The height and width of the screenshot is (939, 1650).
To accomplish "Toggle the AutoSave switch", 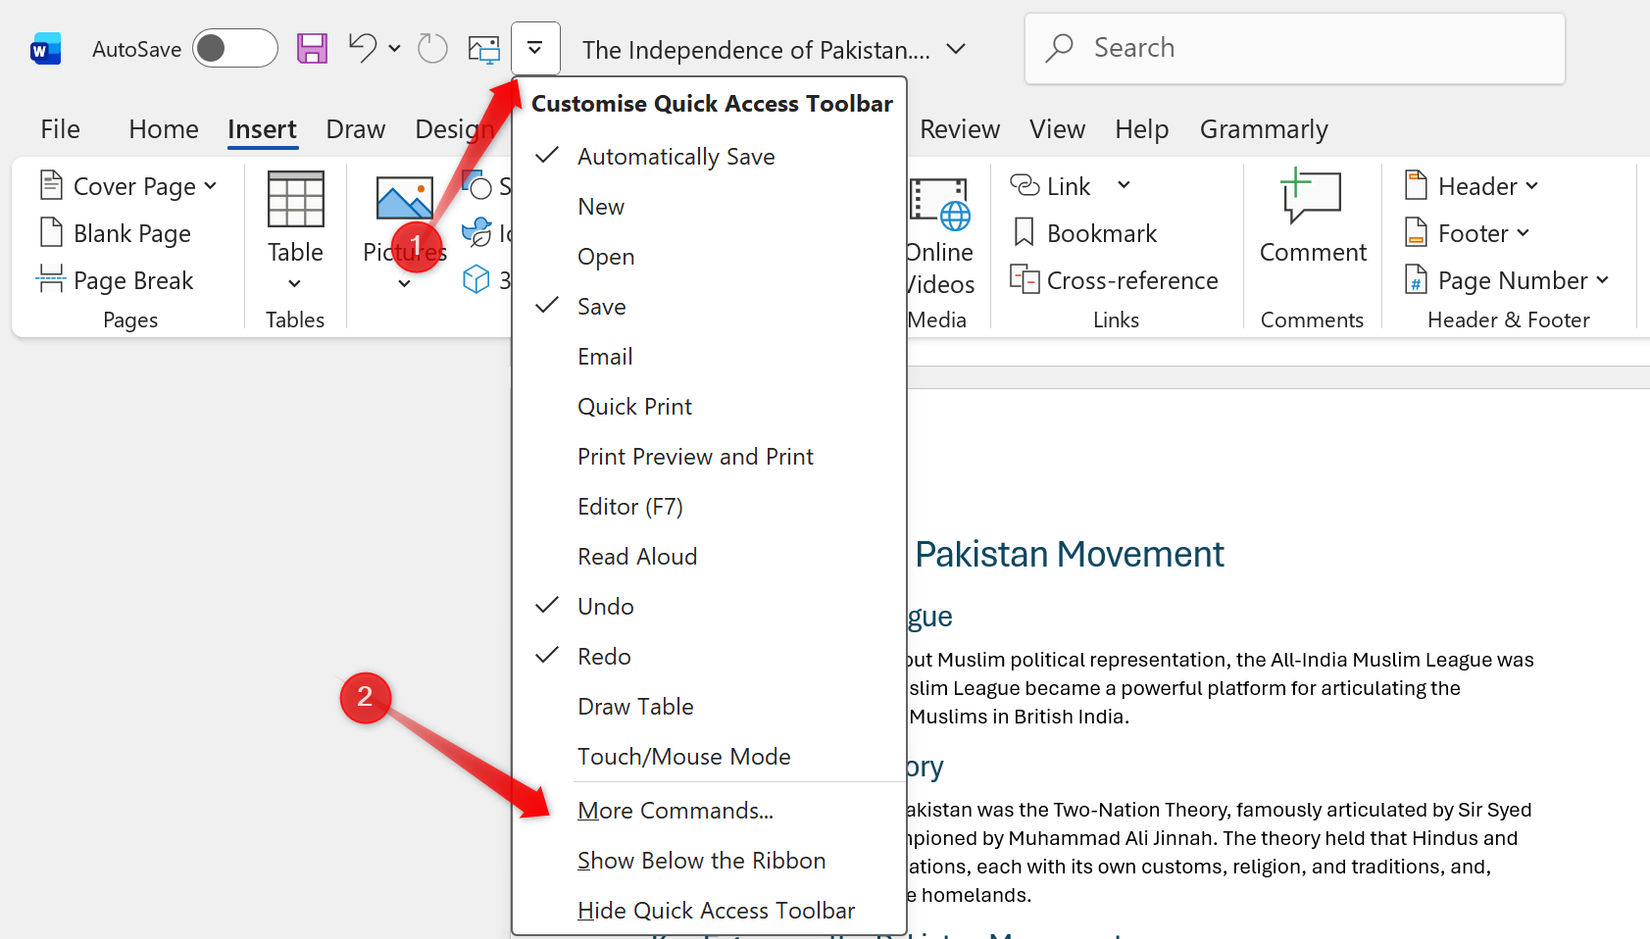I will tap(235, 48).
